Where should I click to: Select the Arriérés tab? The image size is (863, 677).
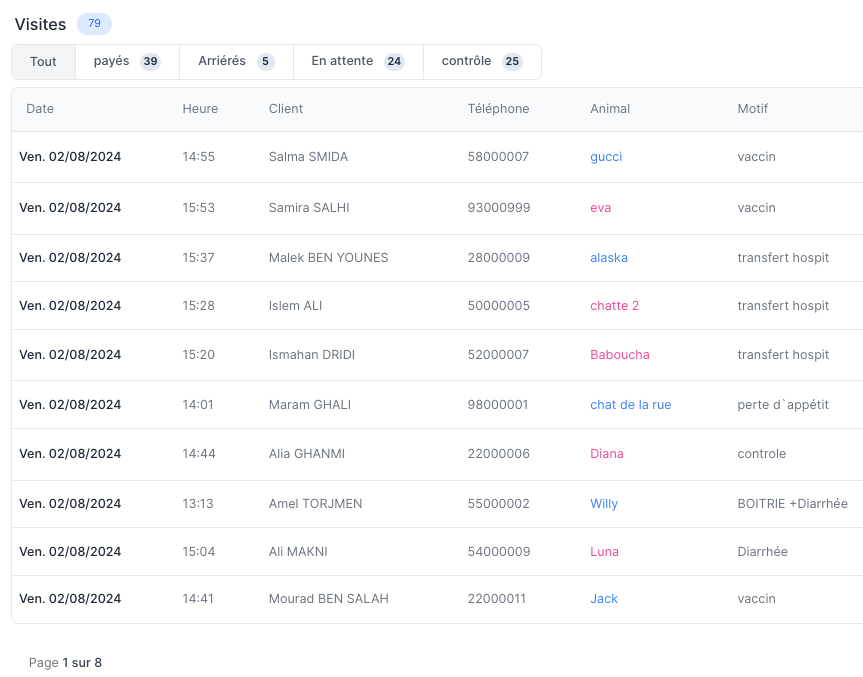(x=236, y=62)
